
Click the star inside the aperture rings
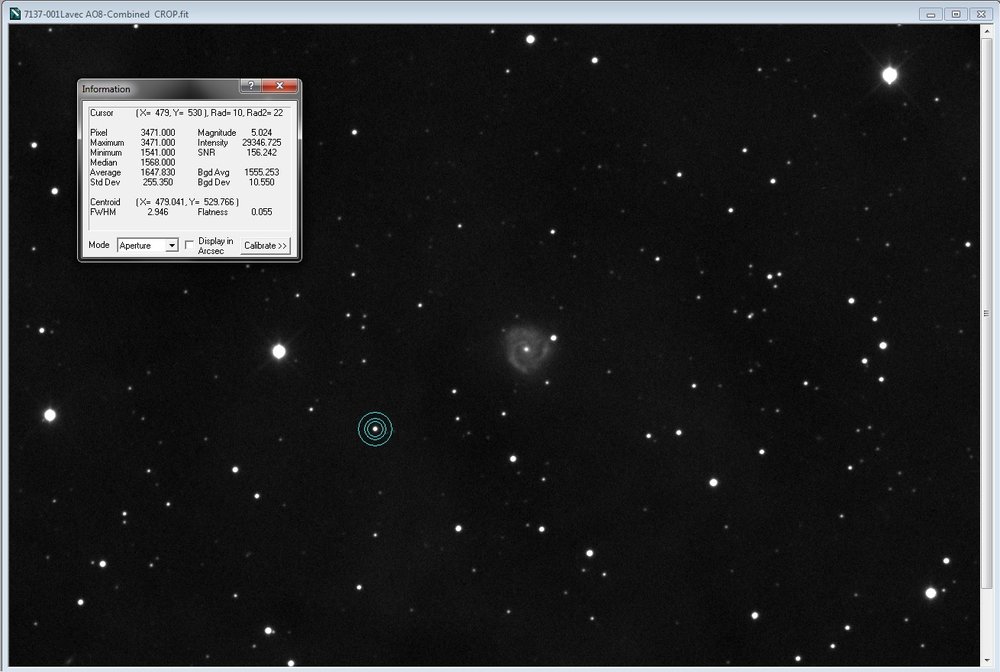[375, 429]
